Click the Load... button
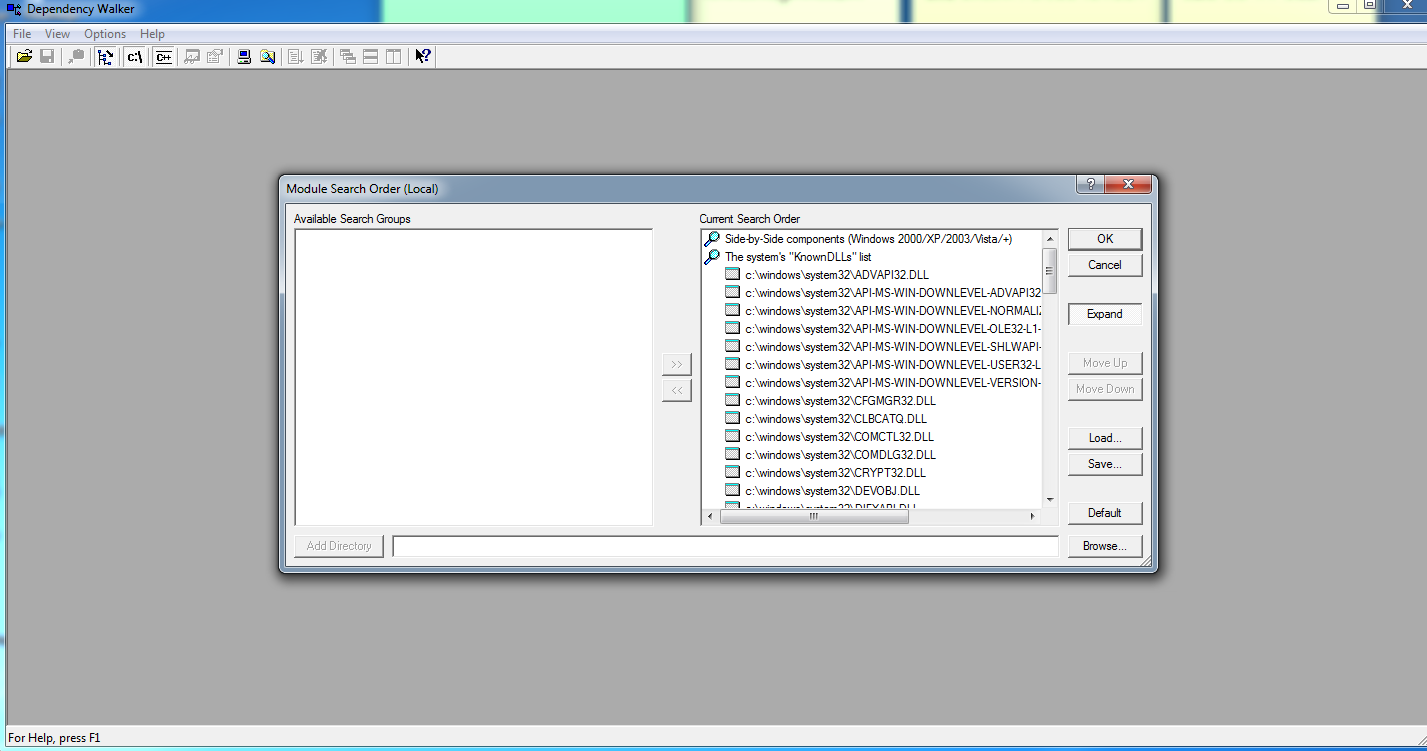 pos(1104,438)
